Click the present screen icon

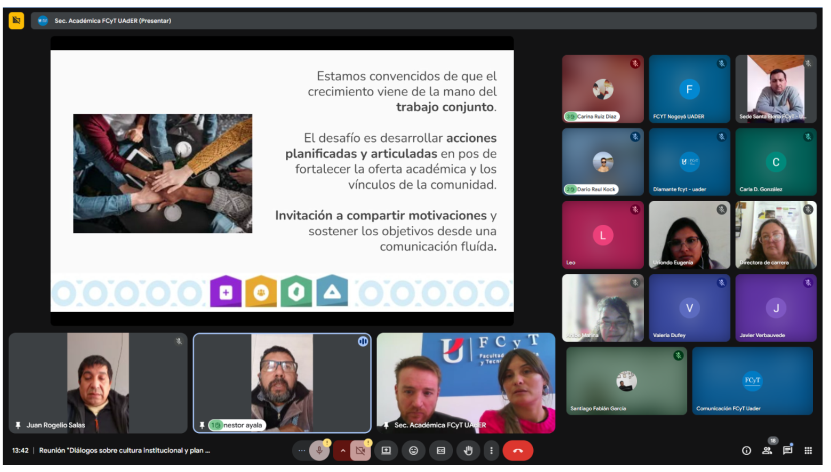tap(386, 451)
